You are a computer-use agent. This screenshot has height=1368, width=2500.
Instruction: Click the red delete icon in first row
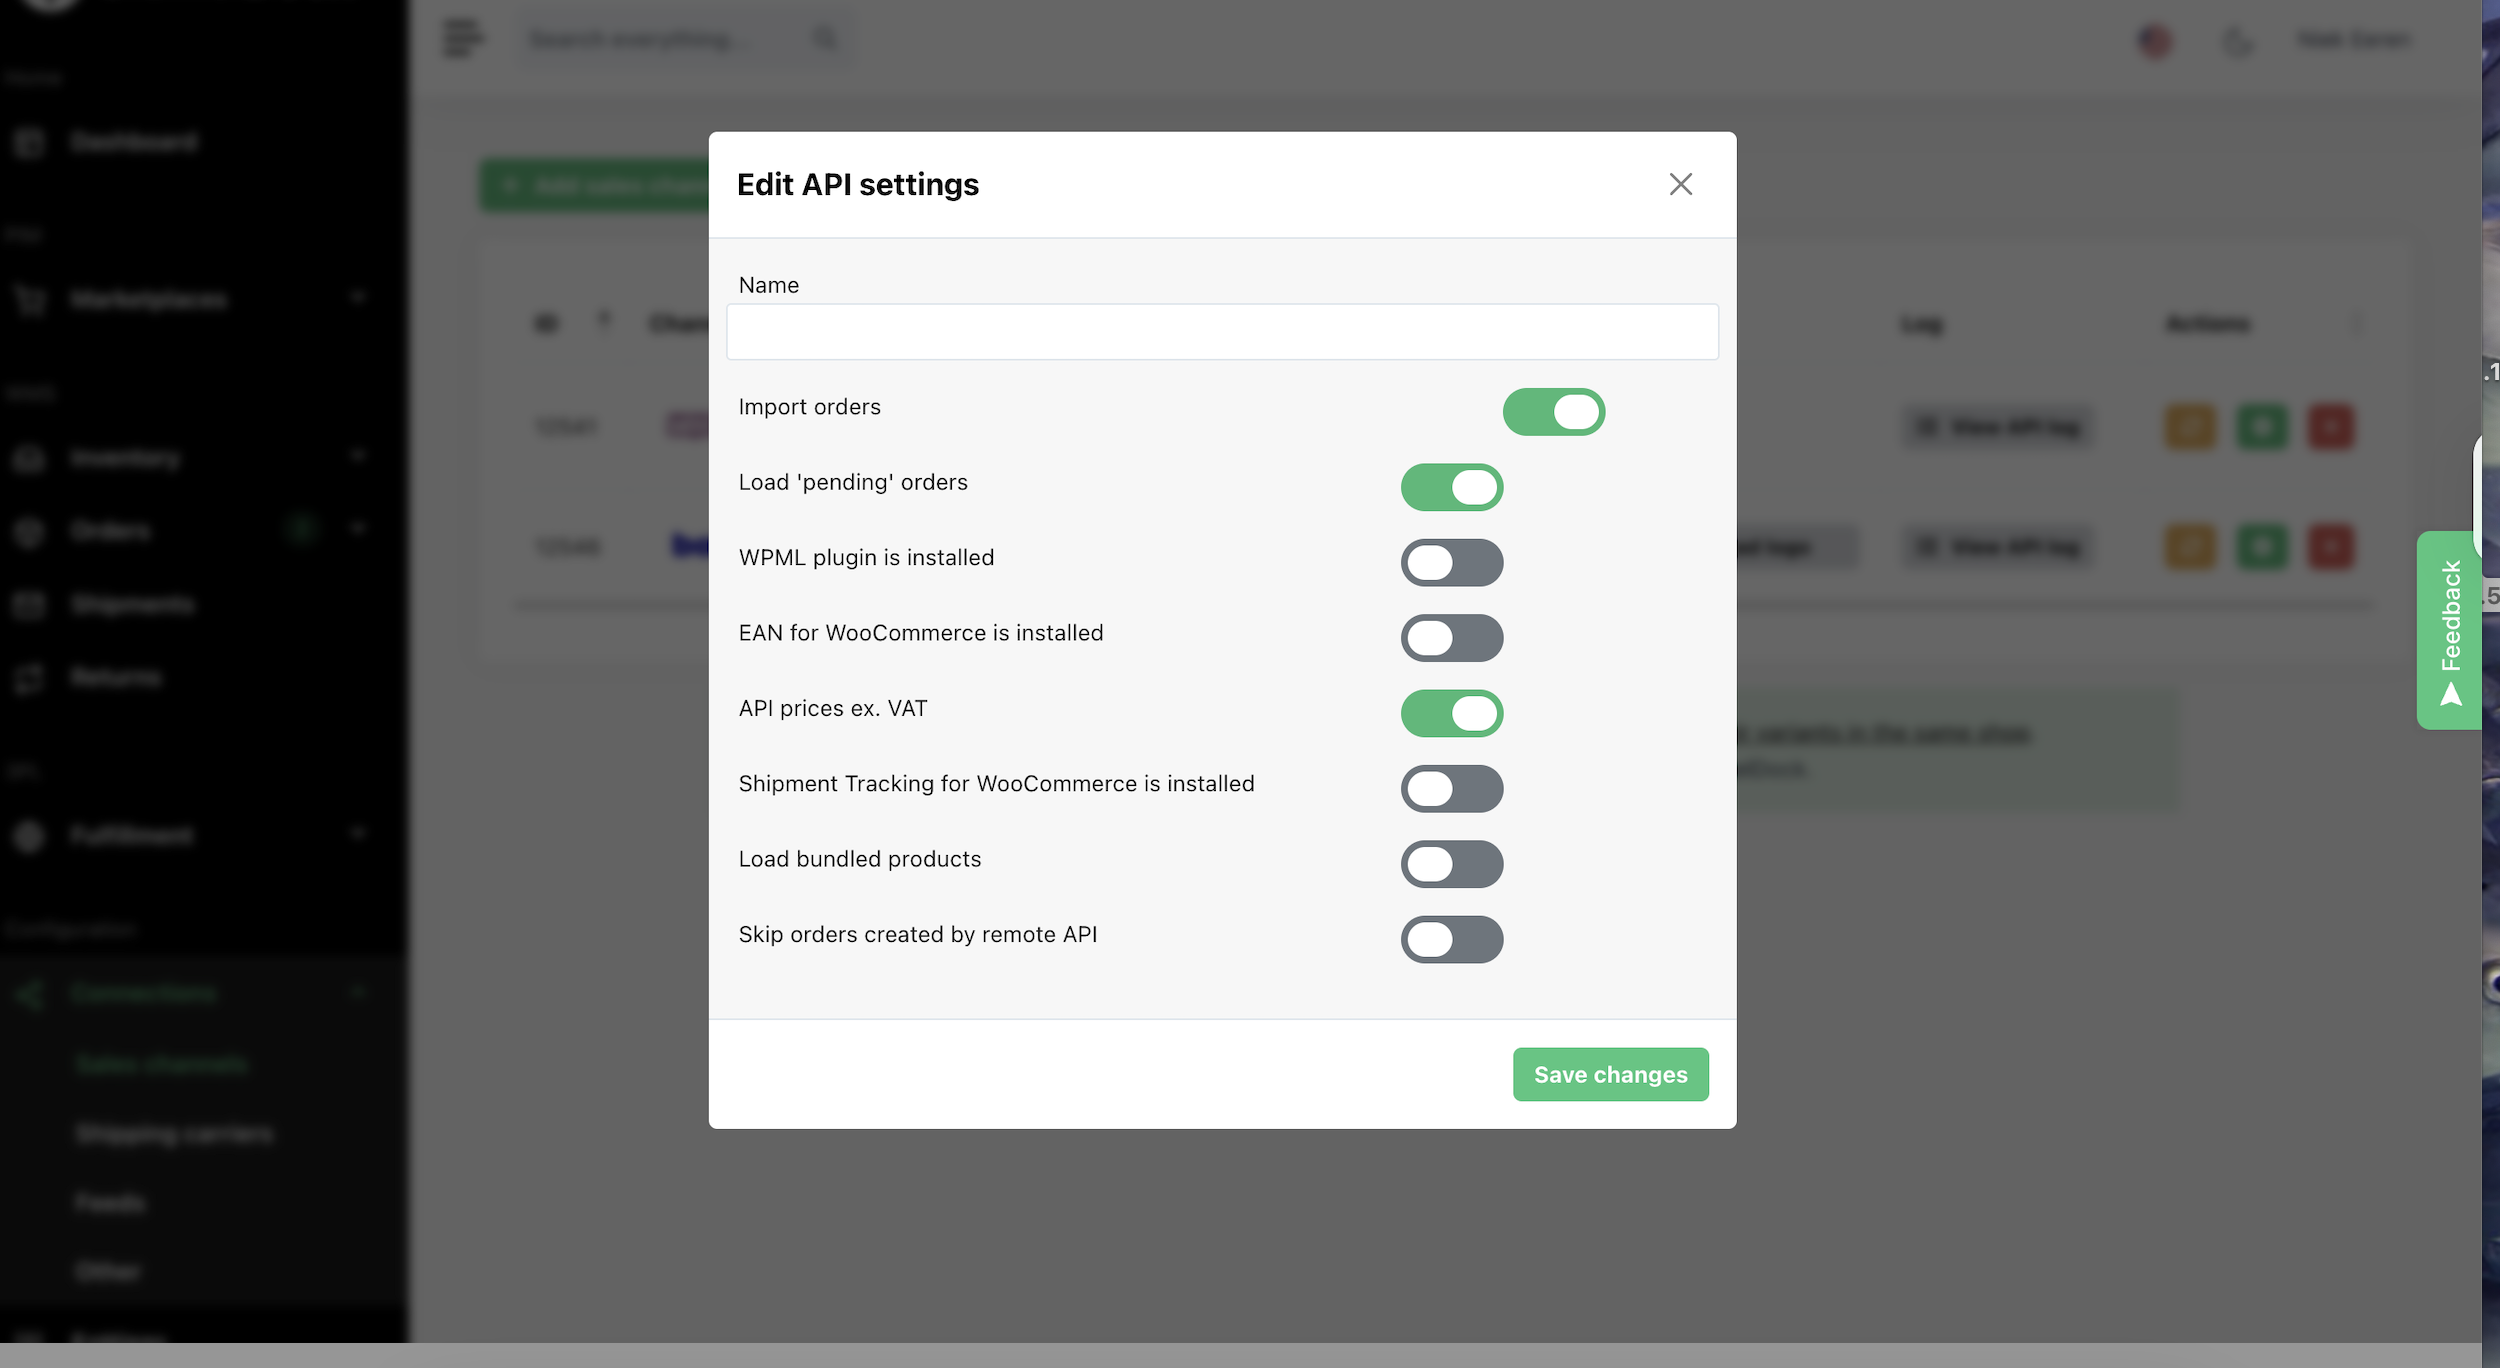(2331, 427)
